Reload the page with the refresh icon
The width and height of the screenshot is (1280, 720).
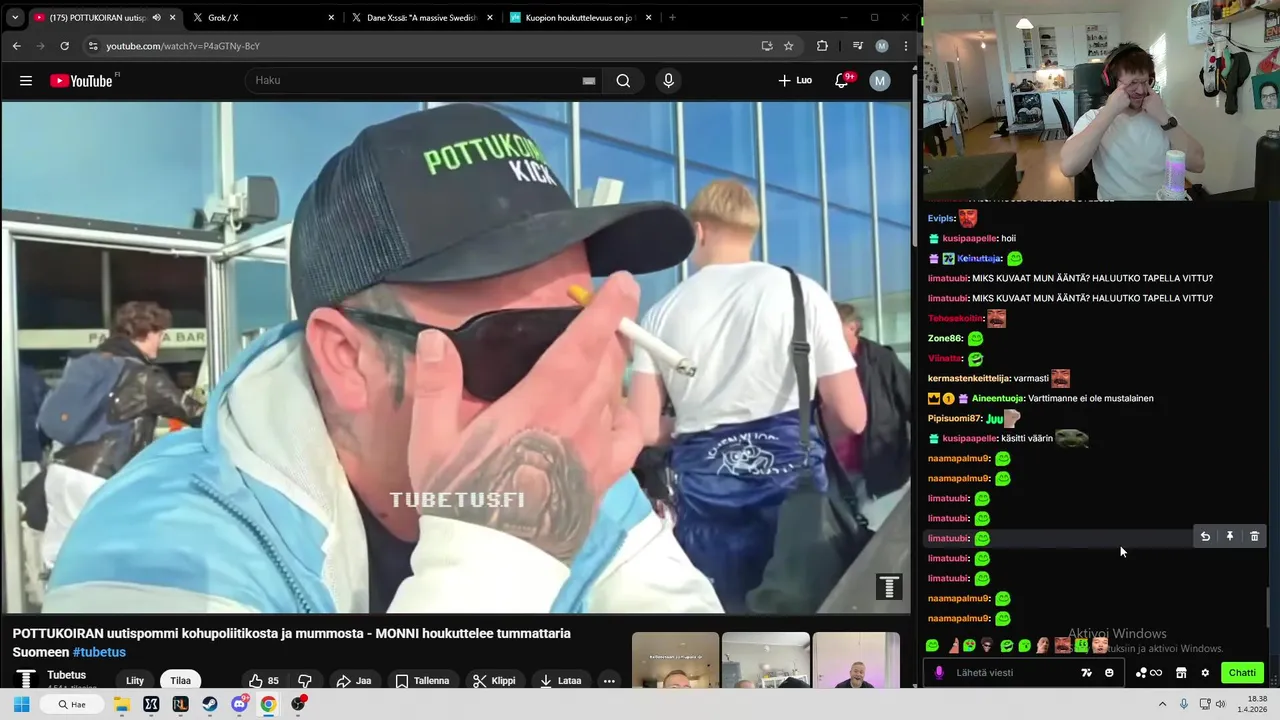65,46
